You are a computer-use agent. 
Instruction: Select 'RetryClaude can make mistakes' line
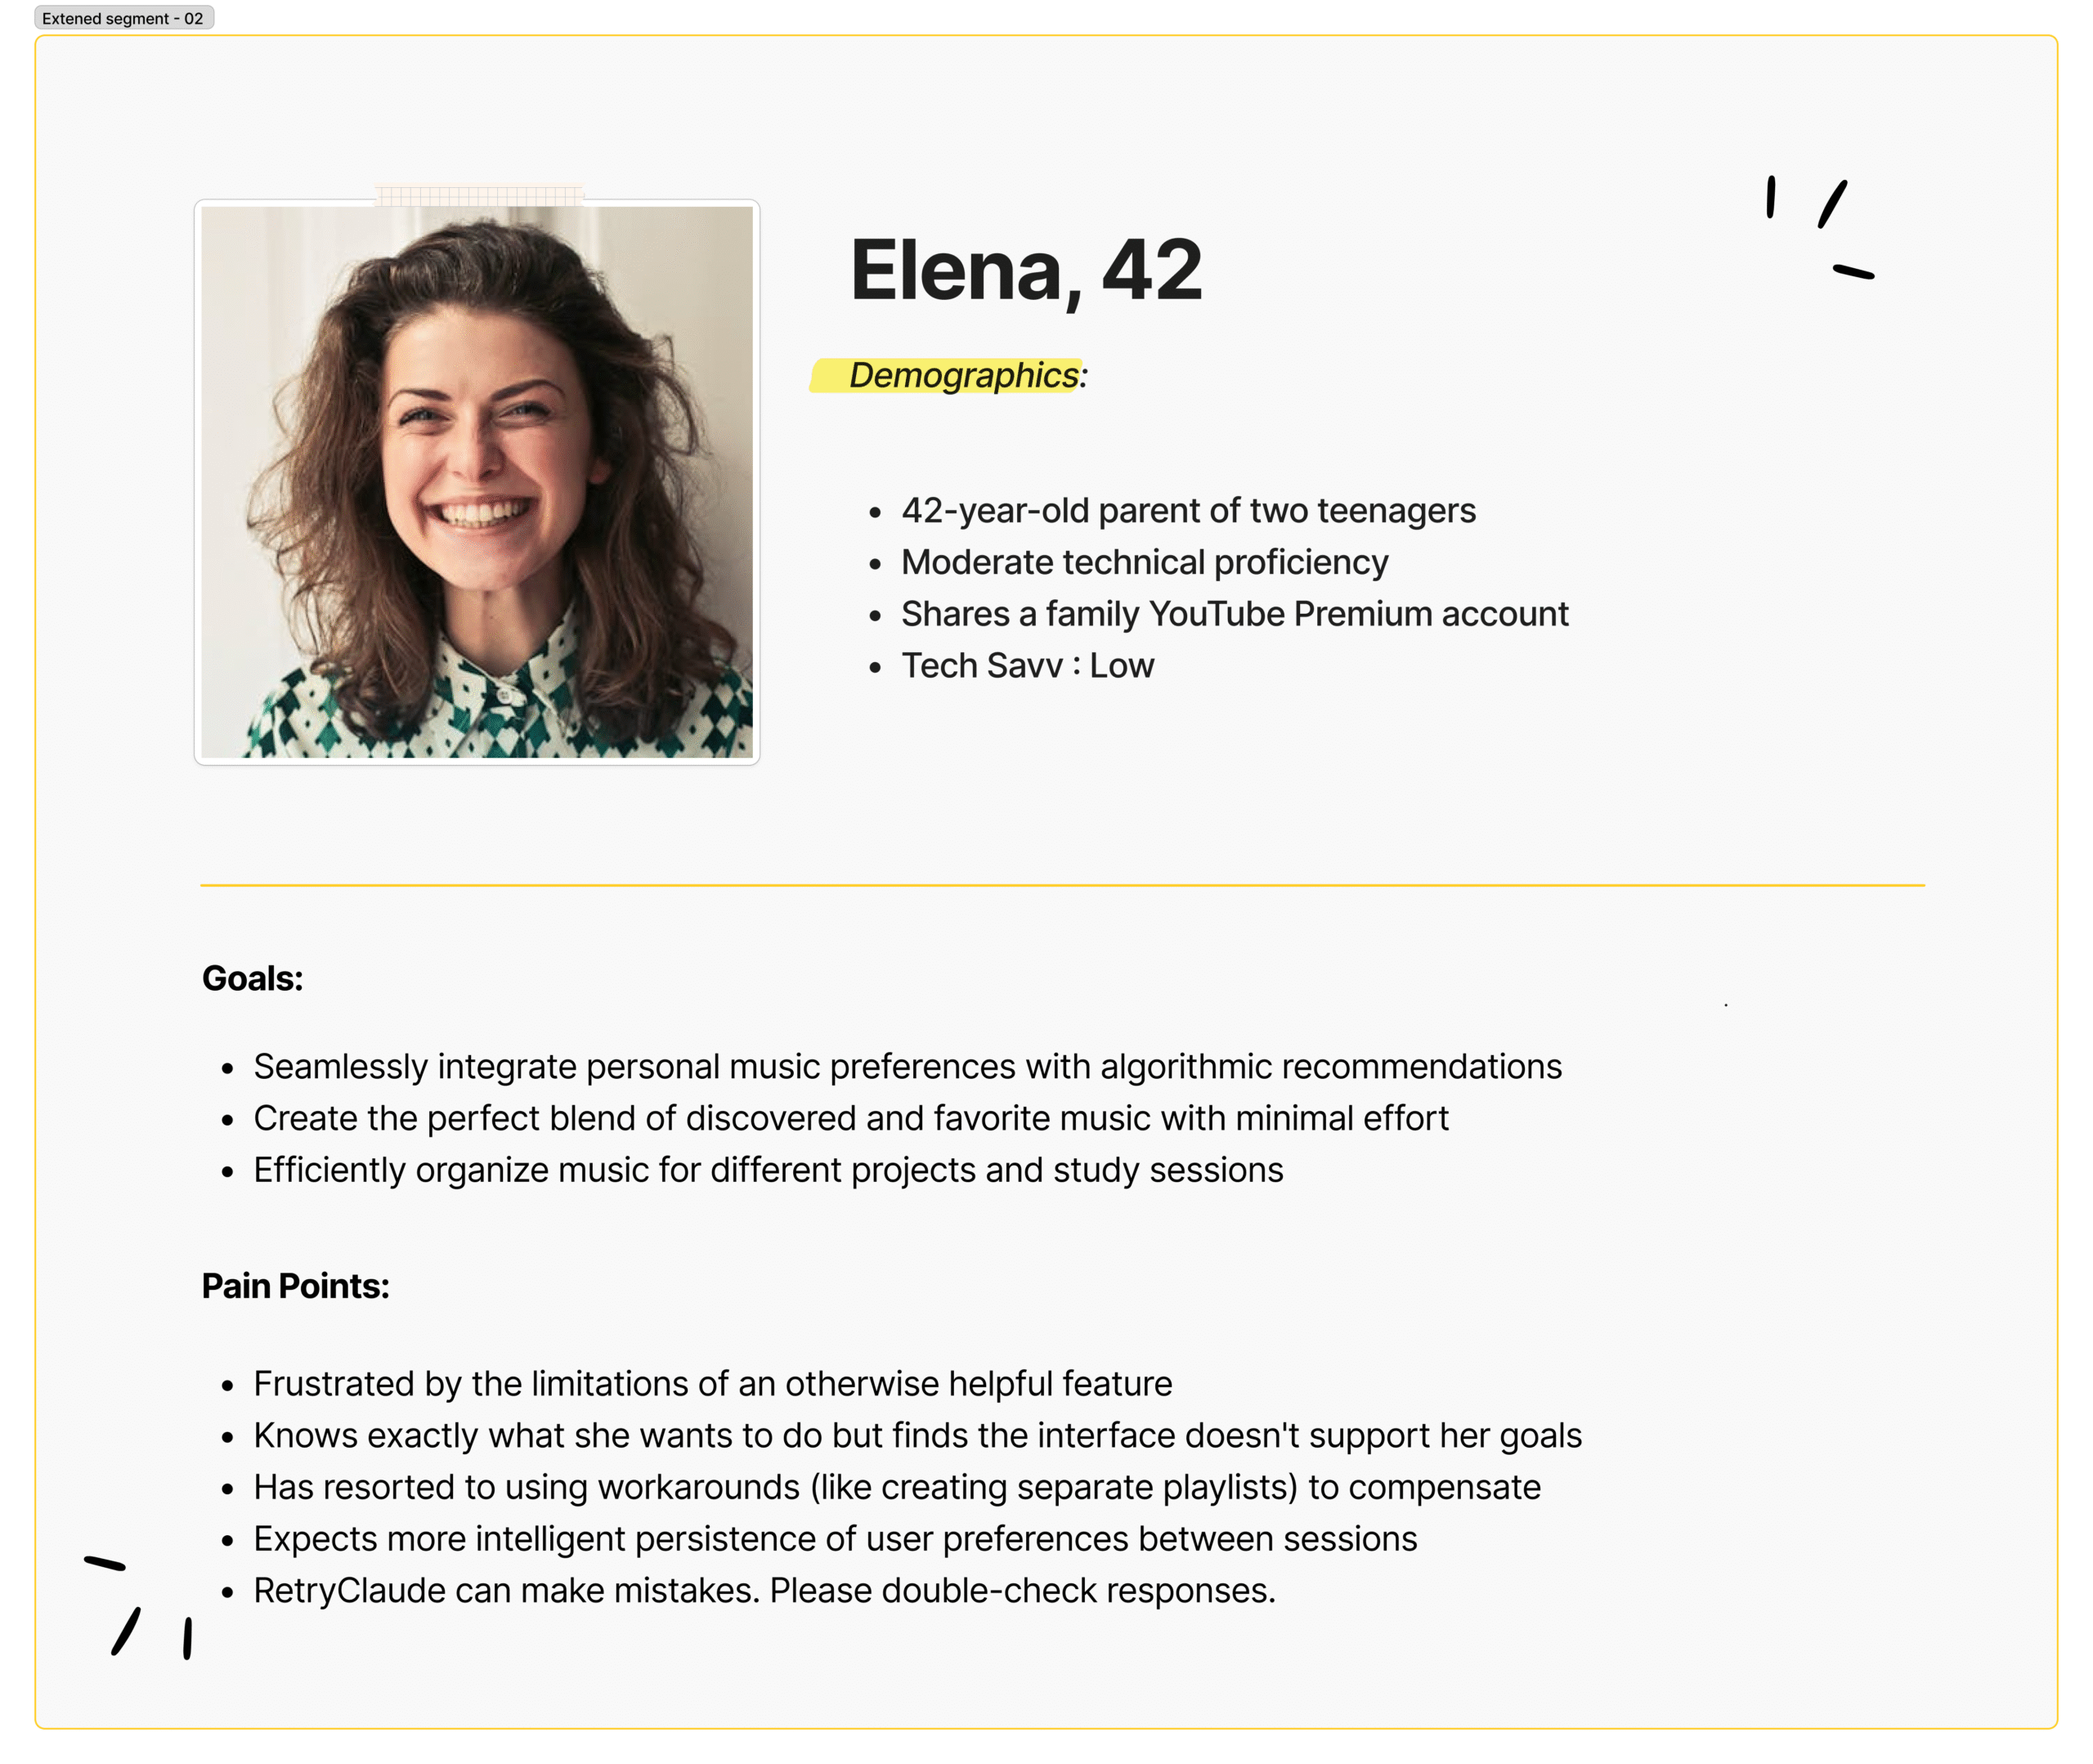(764, 1590)
